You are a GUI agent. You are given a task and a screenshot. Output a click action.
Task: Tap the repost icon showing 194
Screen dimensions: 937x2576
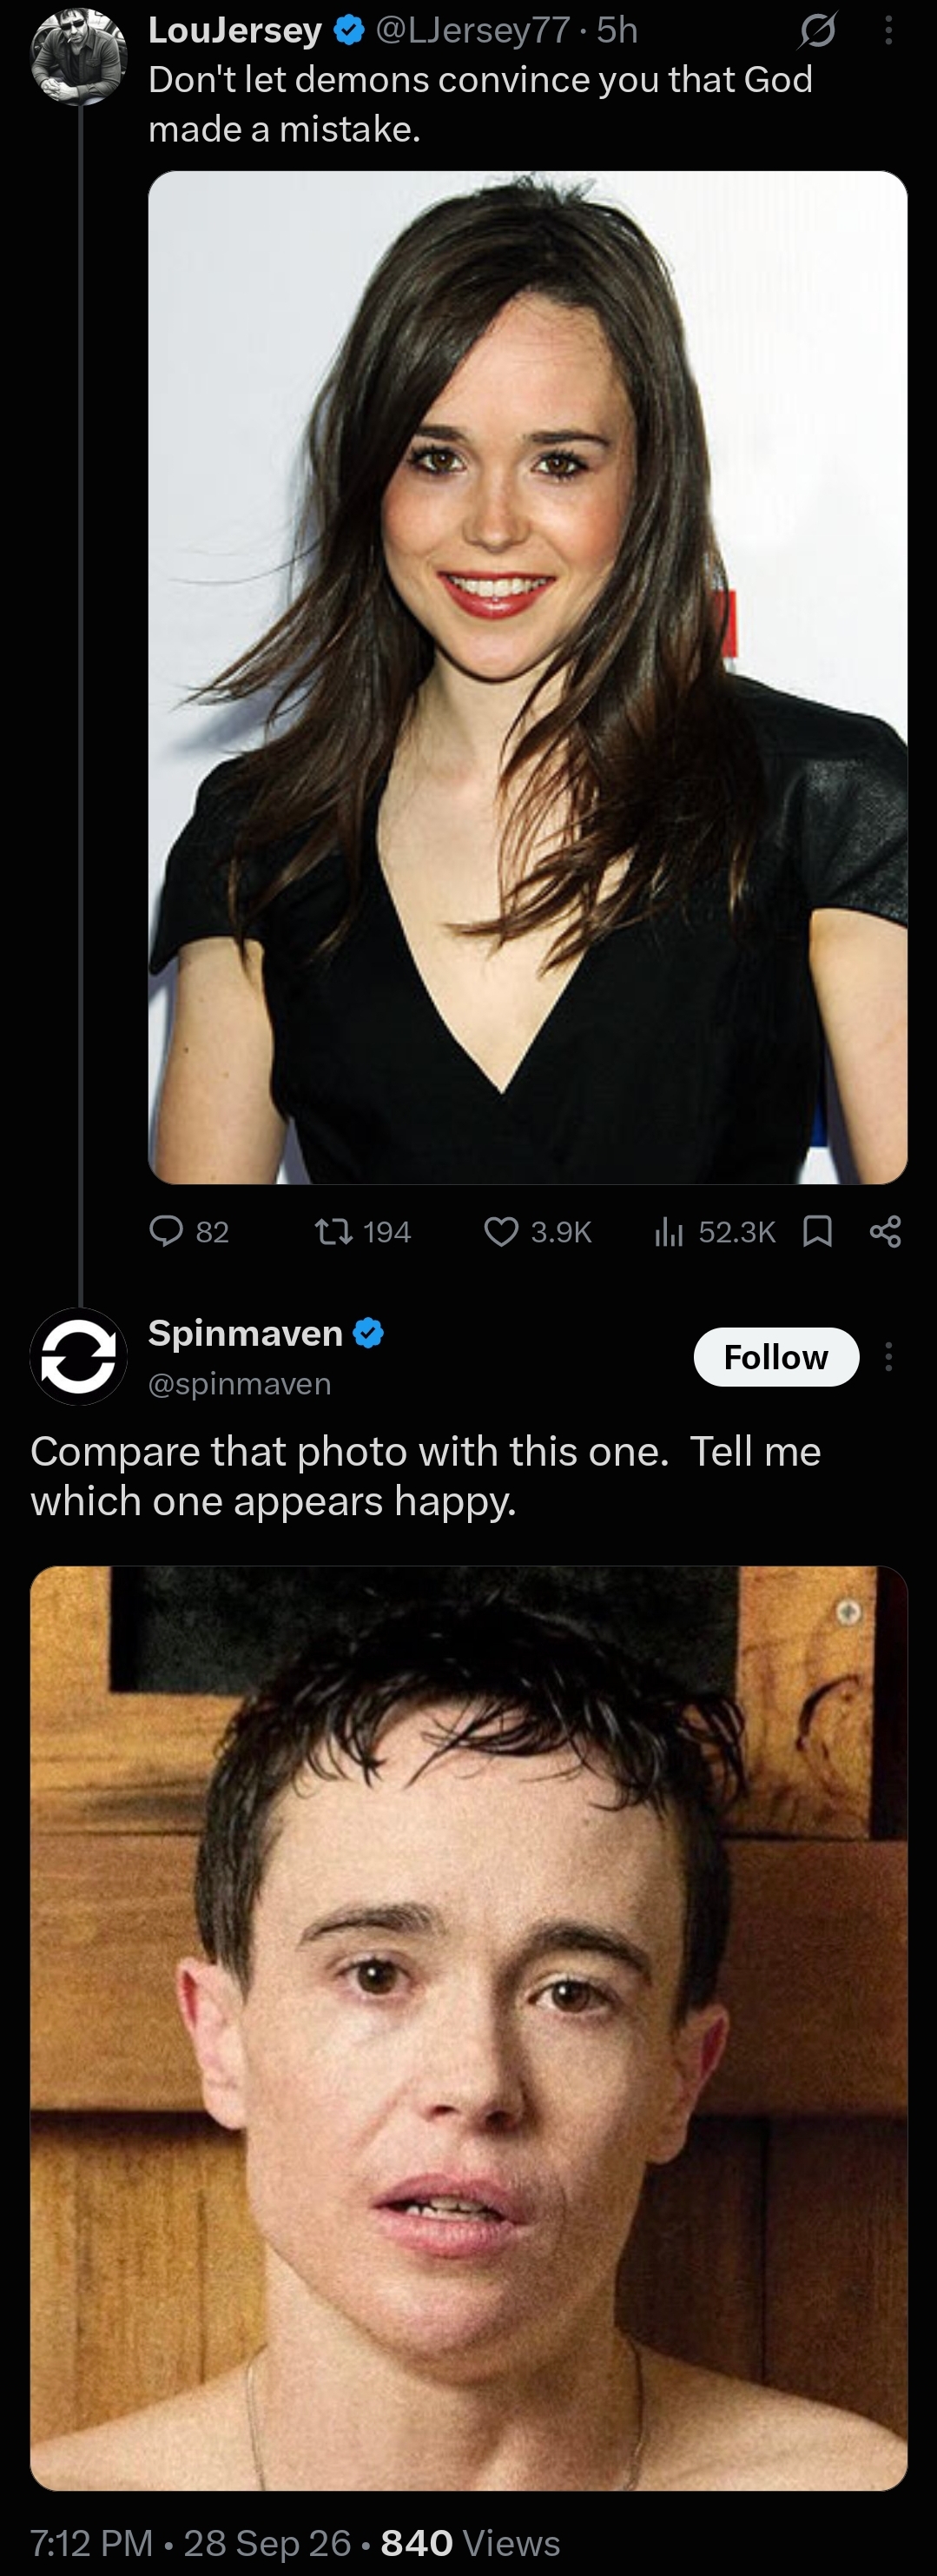pos(333,1231)
